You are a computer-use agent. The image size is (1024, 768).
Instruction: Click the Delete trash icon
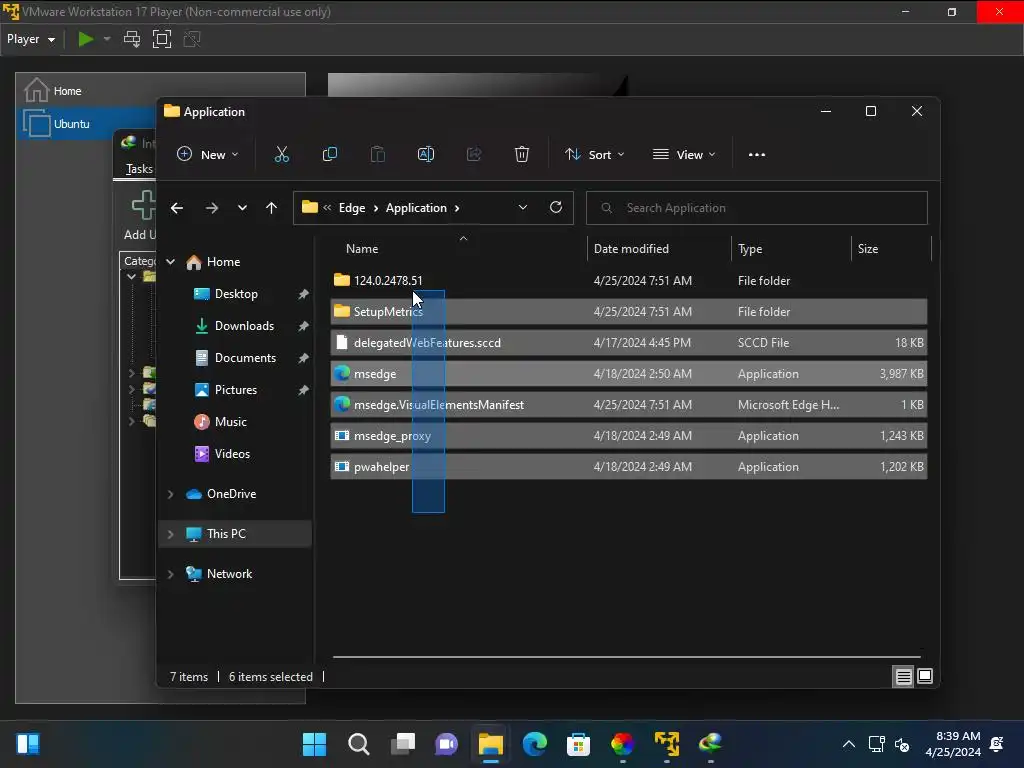(521, 155)
